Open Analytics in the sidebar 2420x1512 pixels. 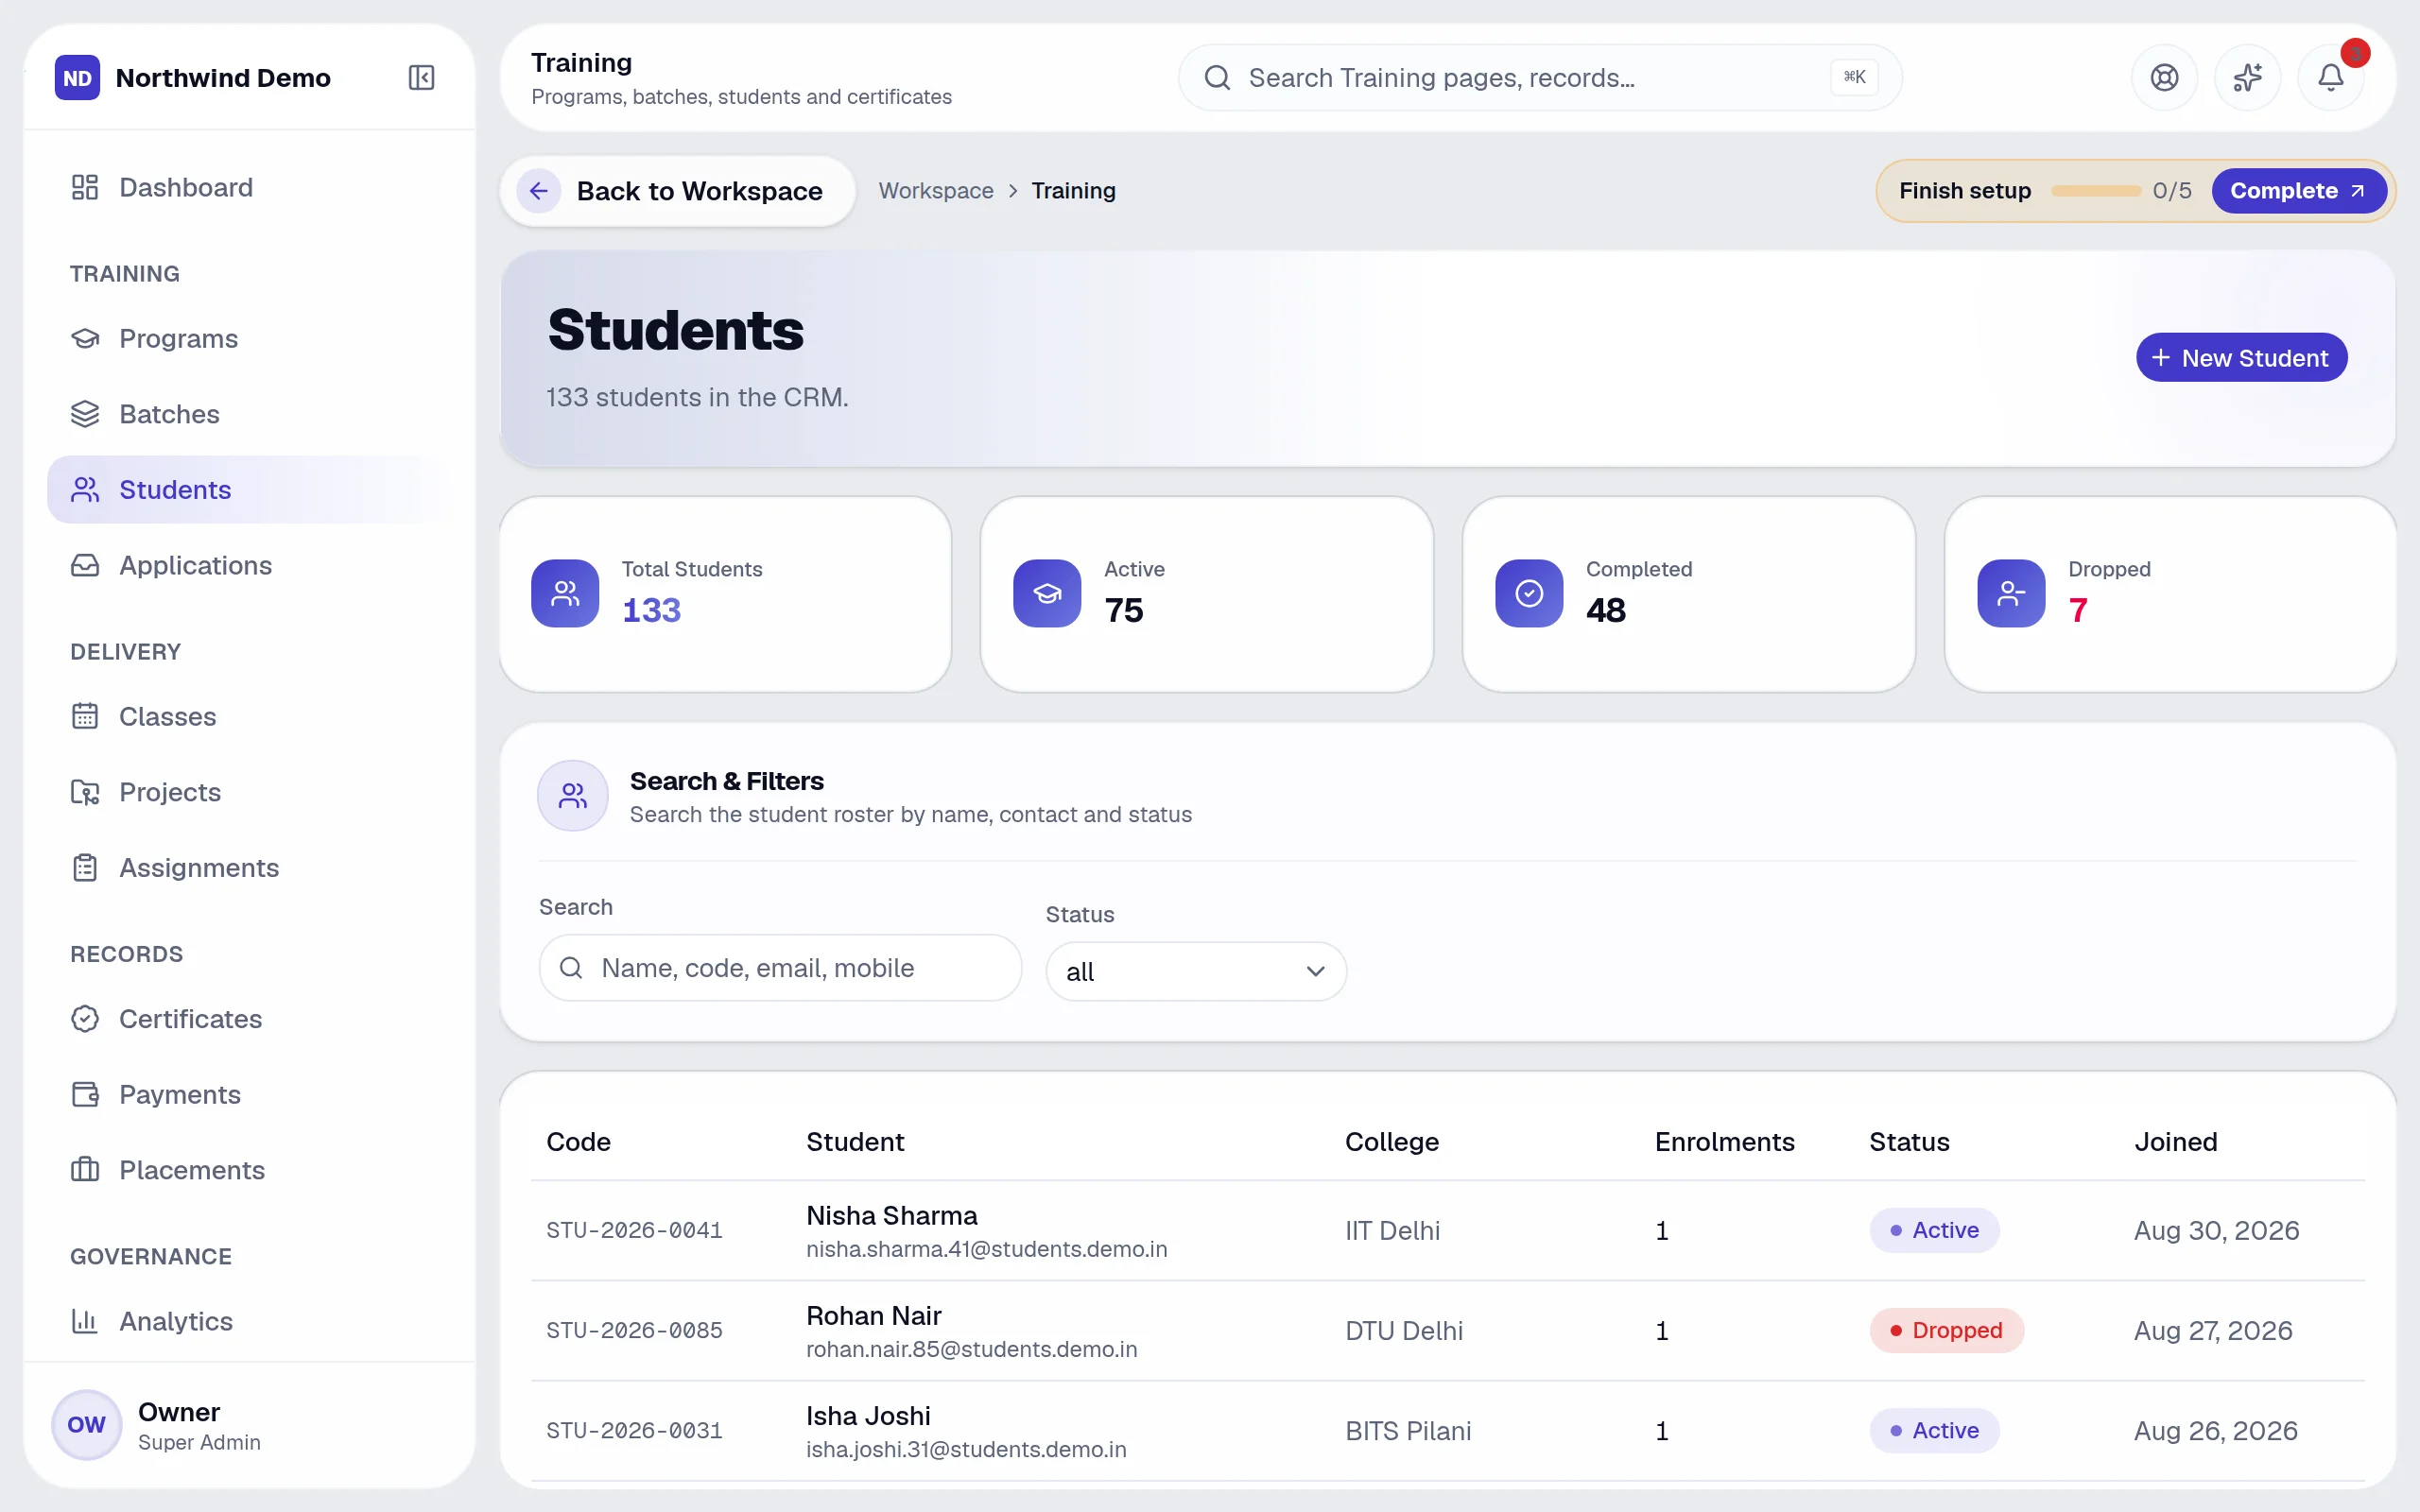click(248, 1321)
